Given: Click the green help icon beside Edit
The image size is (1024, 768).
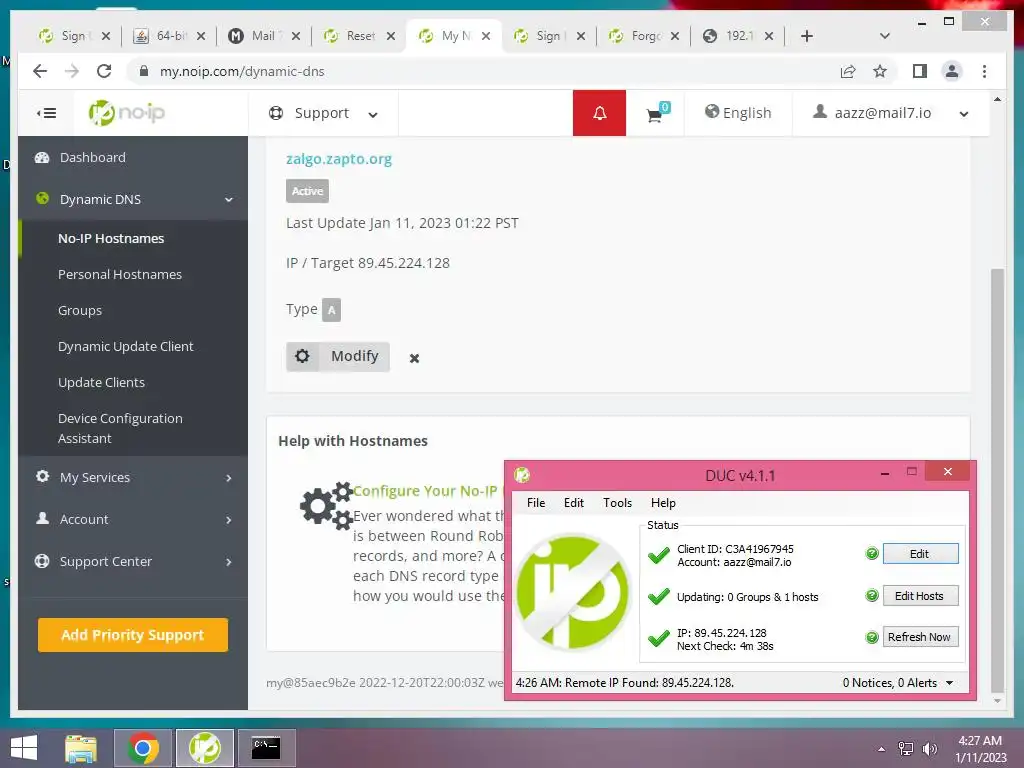Looking at the screenshot, I should pos(872,554).
